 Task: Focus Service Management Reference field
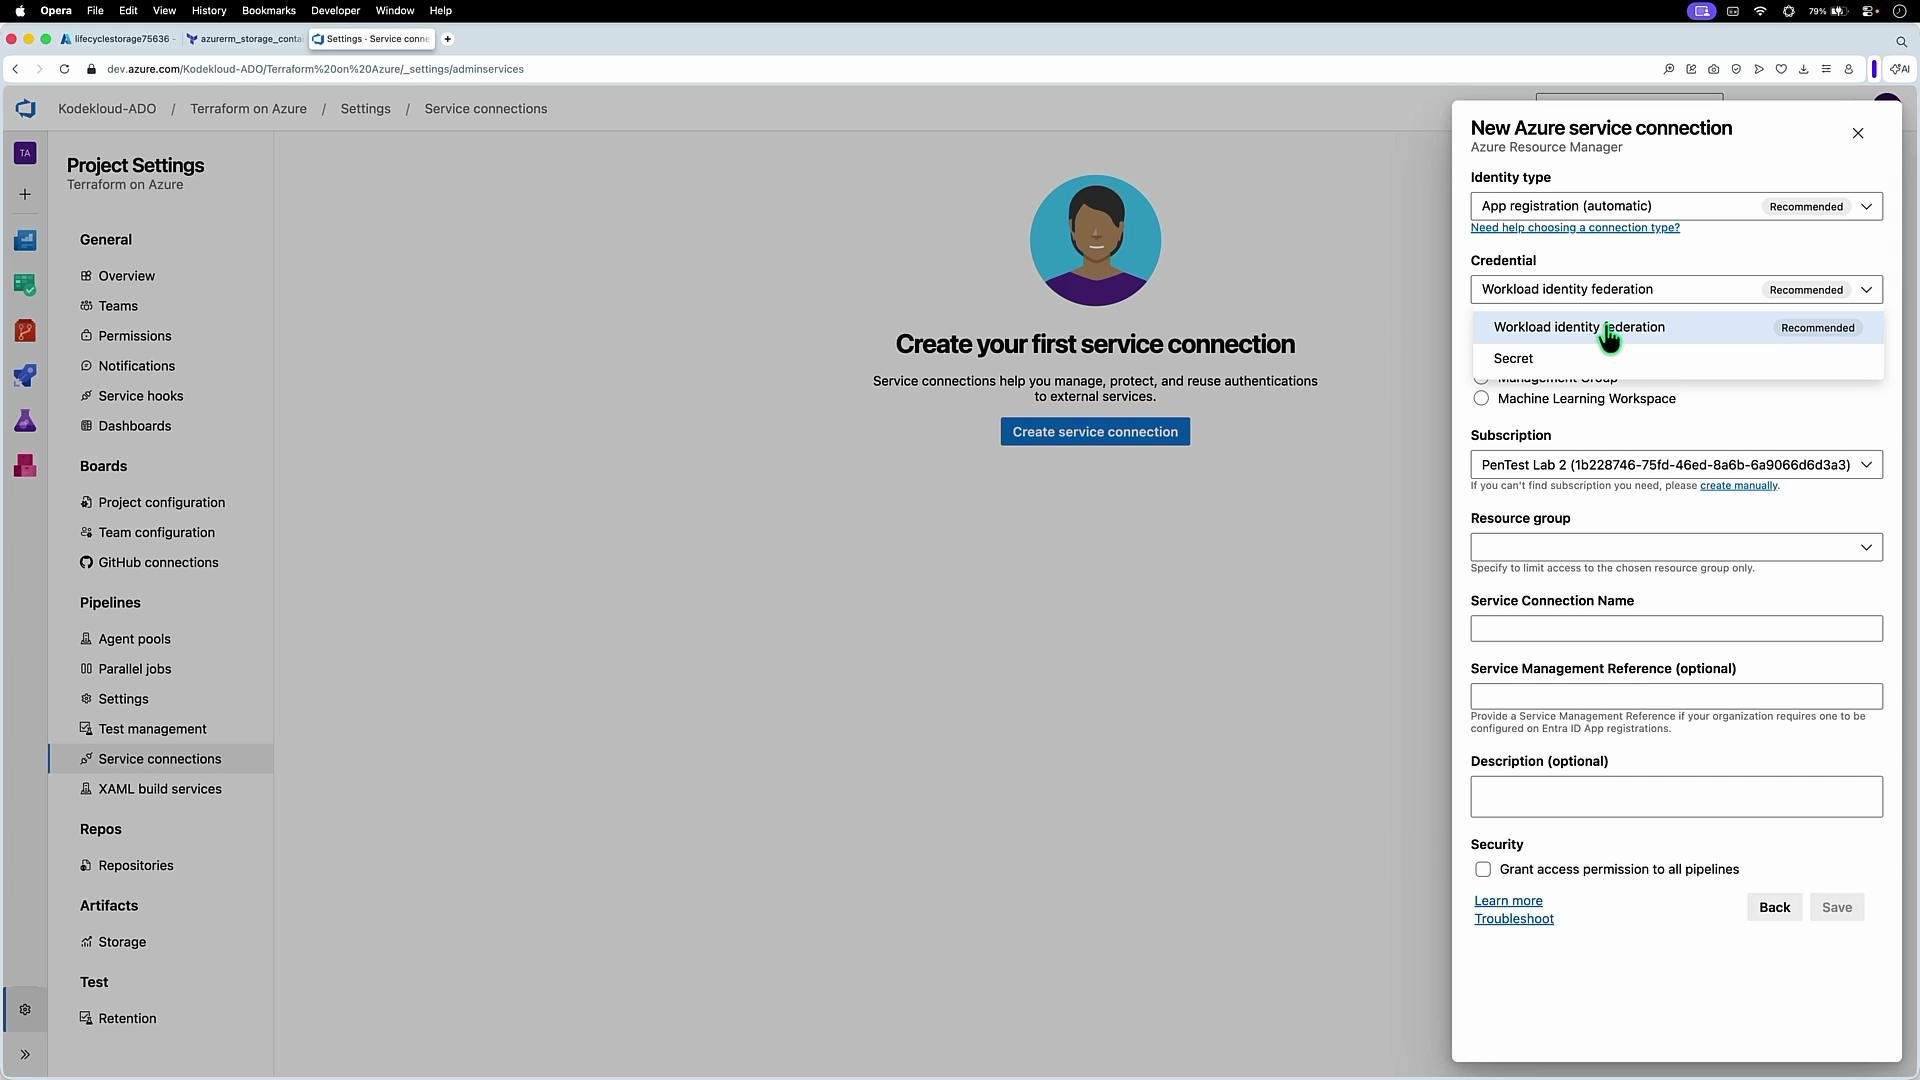tap(1676, 697)
